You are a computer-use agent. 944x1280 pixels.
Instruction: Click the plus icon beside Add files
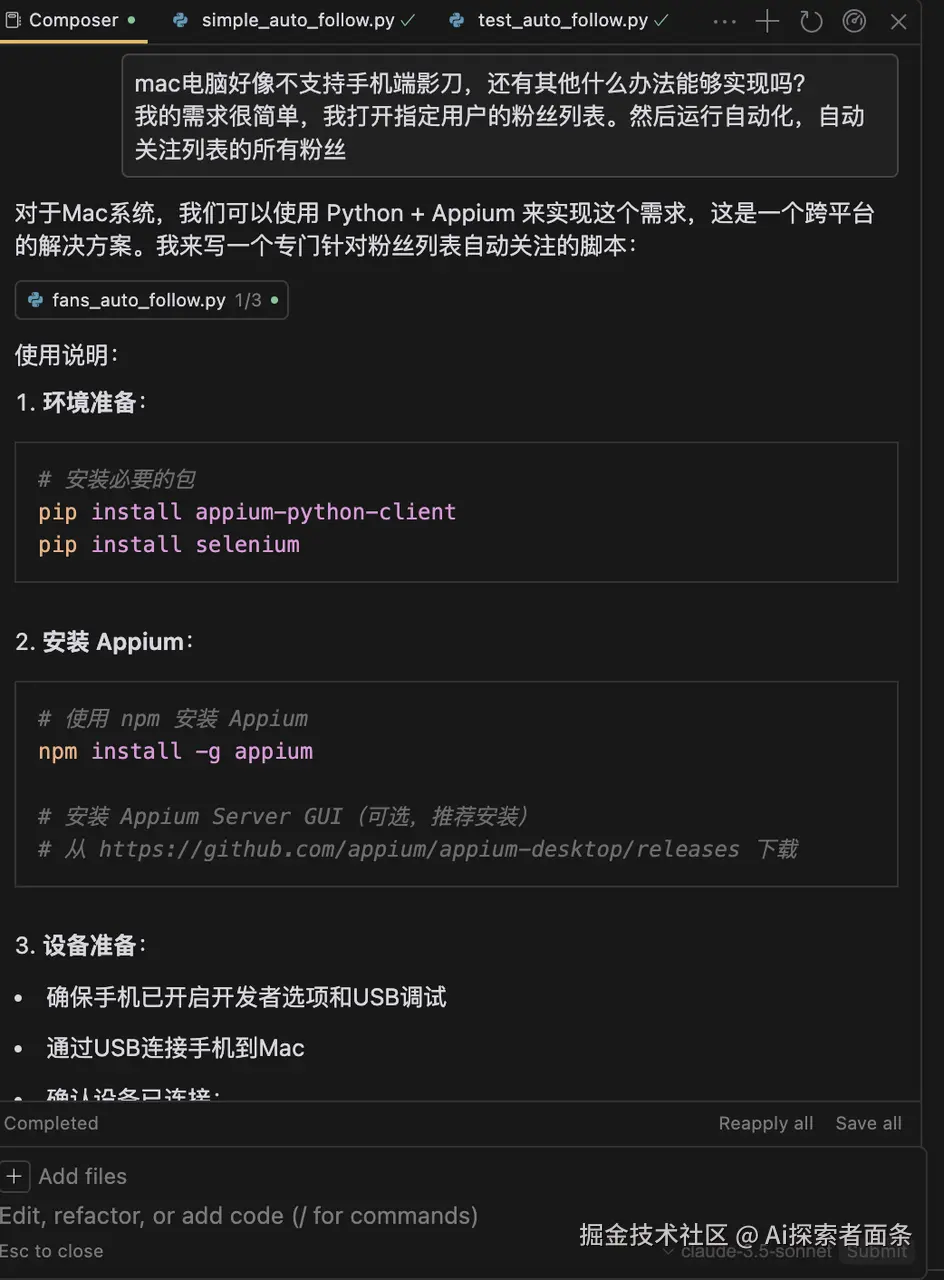14,1176
